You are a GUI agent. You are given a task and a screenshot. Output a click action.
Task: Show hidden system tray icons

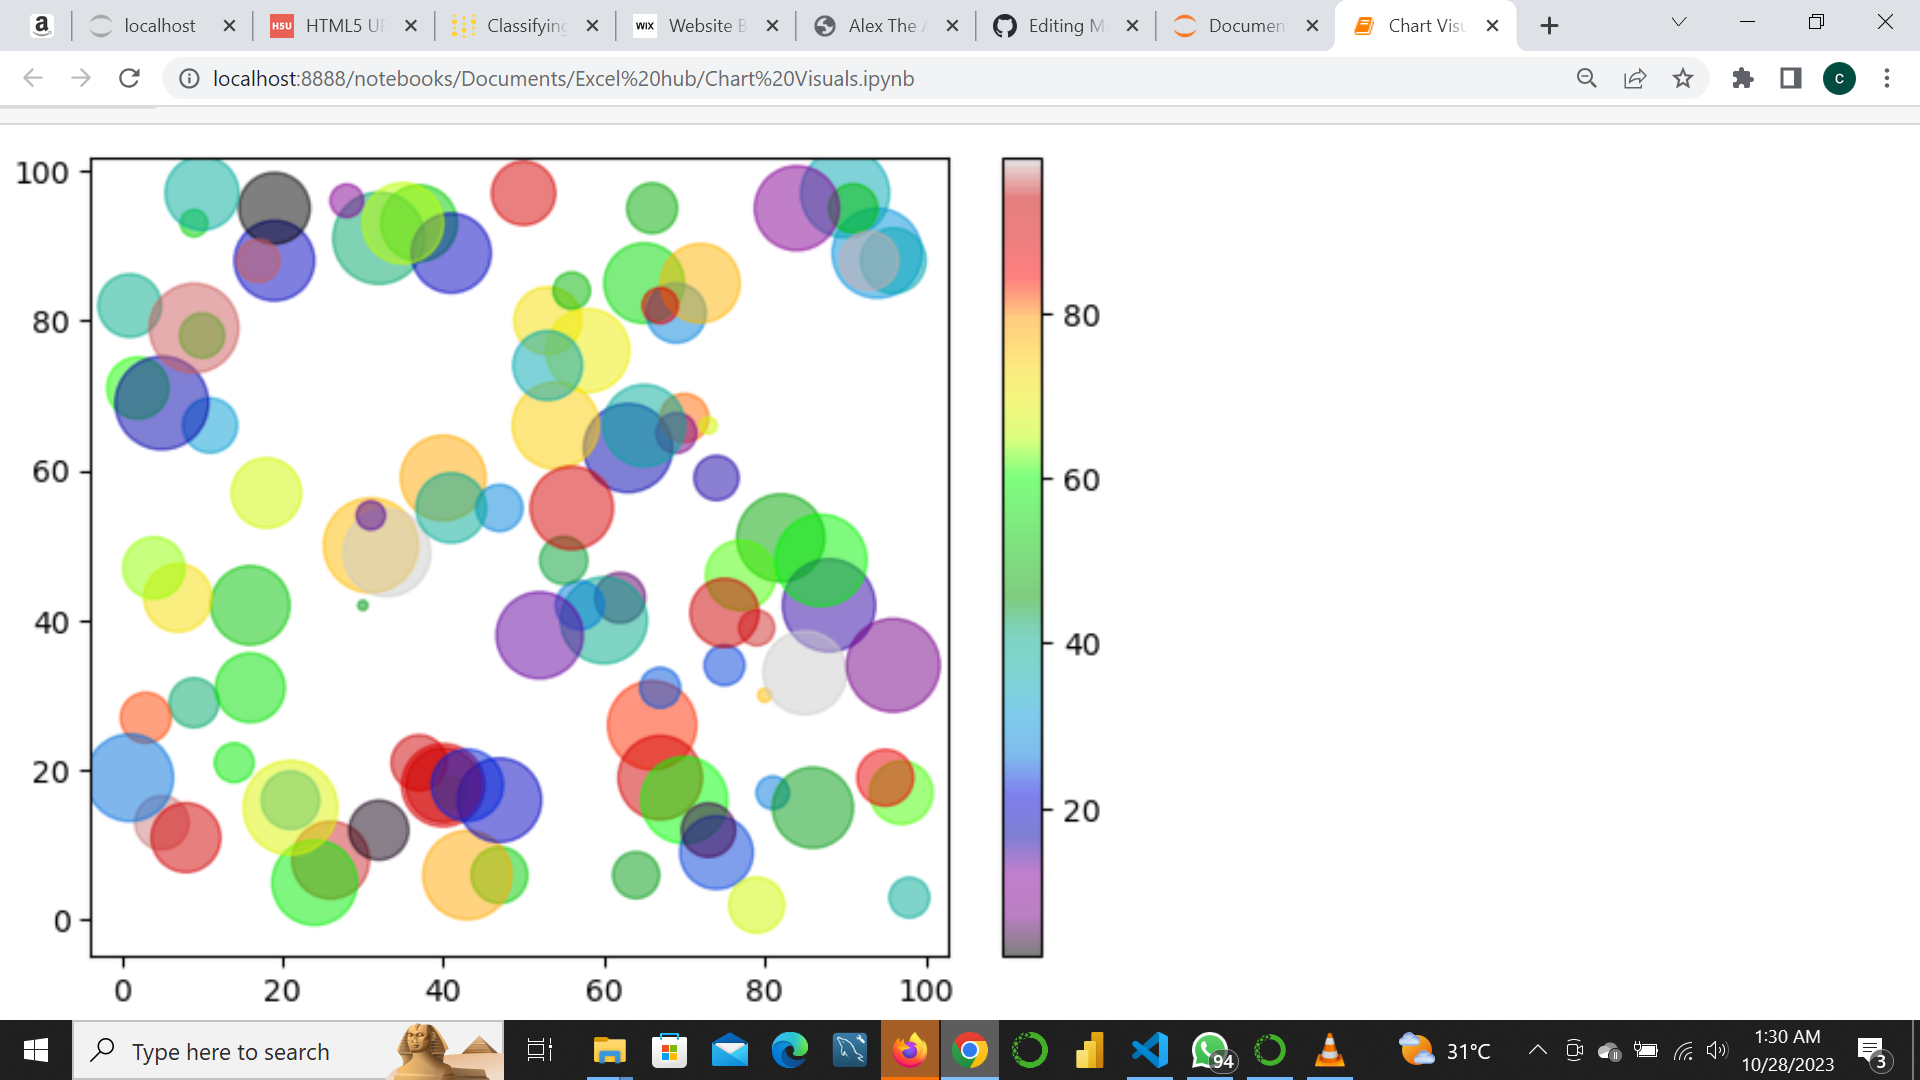tap(1537, 1050)
